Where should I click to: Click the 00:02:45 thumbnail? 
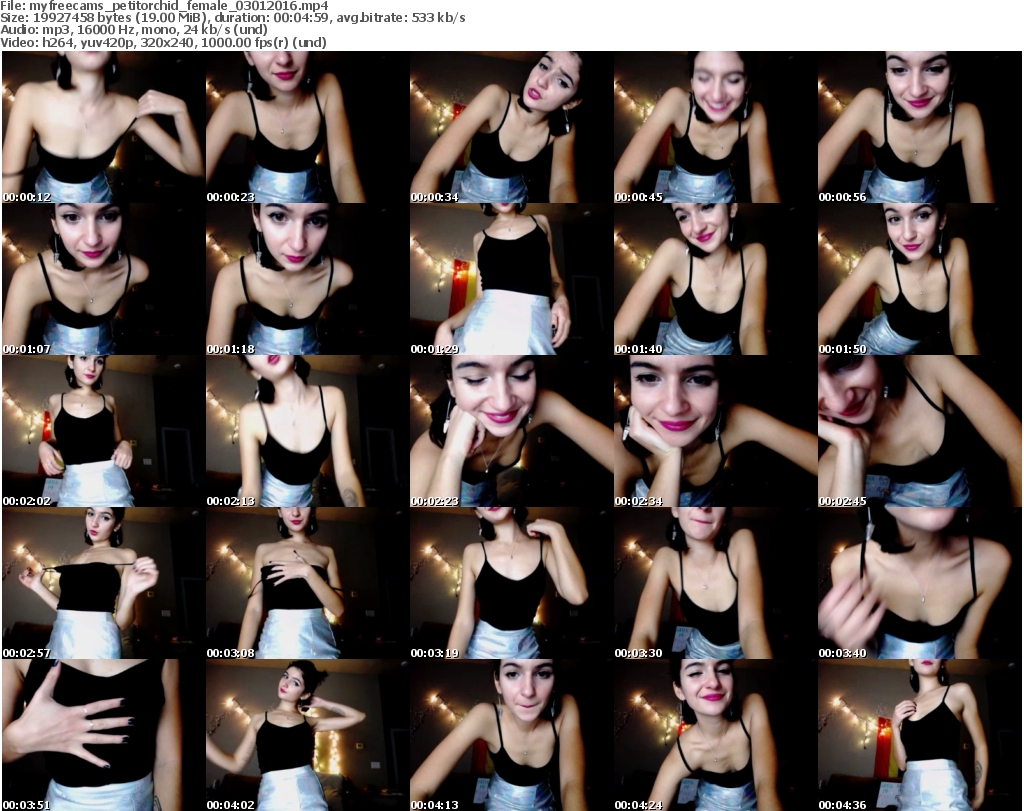pos(920,432)
